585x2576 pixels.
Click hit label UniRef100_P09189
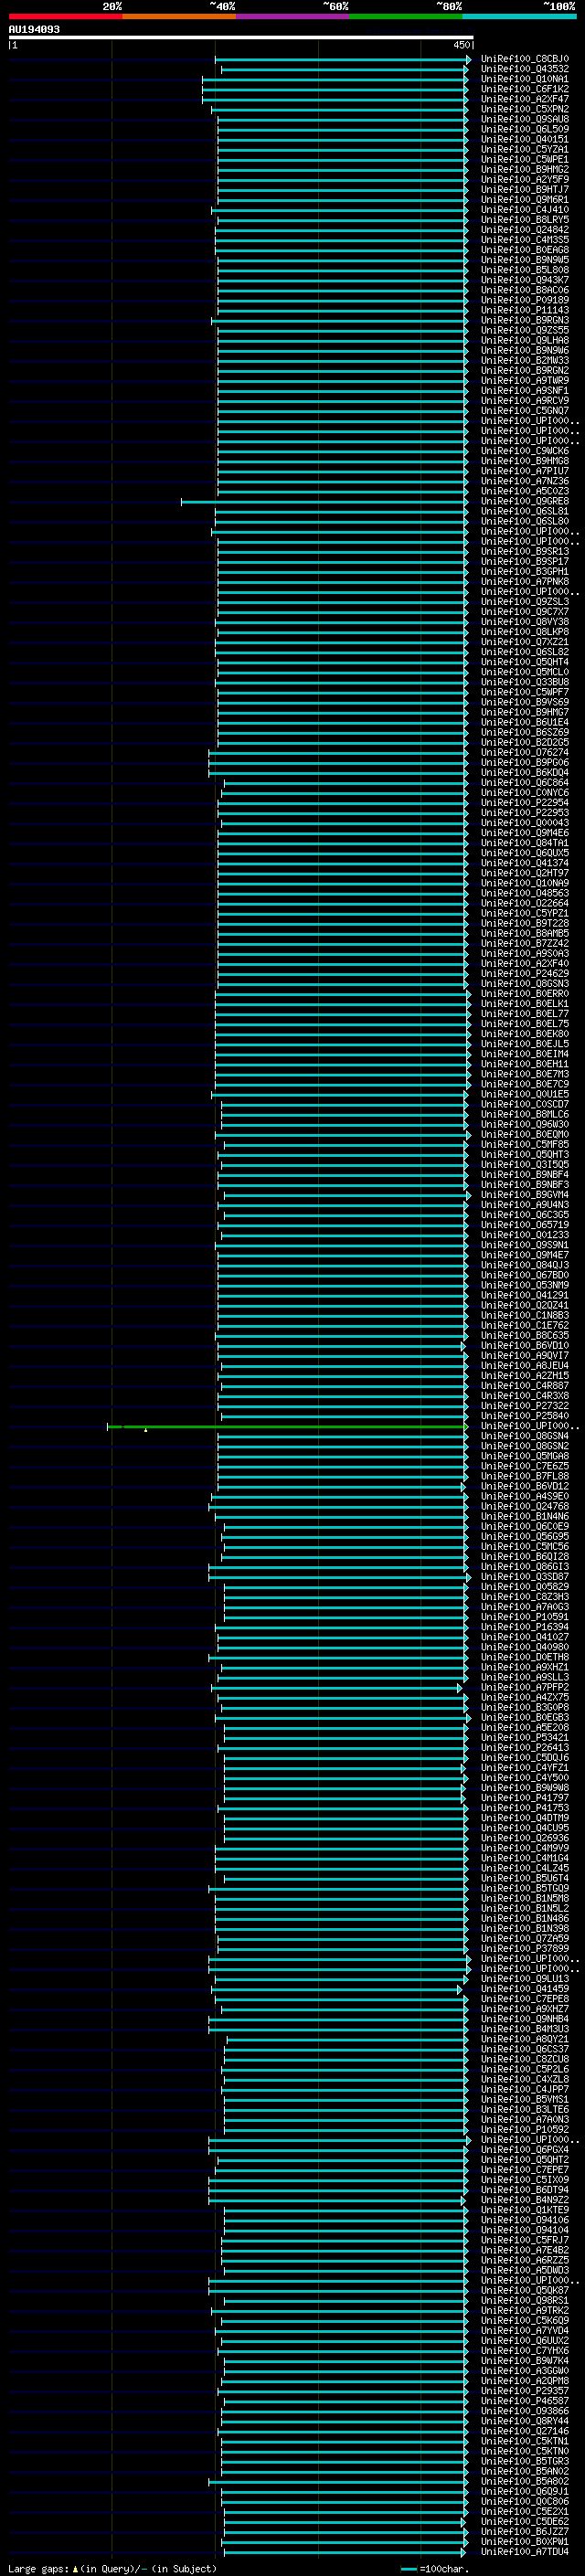(x=524, y=300)
